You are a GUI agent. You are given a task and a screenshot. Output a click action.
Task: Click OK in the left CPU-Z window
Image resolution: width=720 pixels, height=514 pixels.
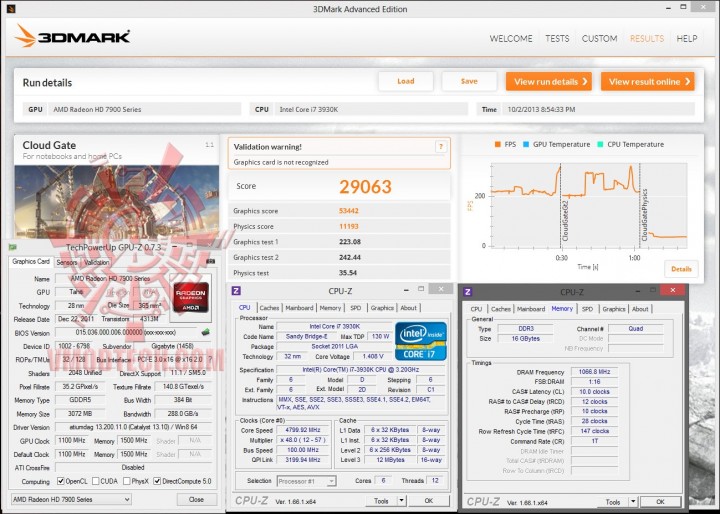(428, 501)
